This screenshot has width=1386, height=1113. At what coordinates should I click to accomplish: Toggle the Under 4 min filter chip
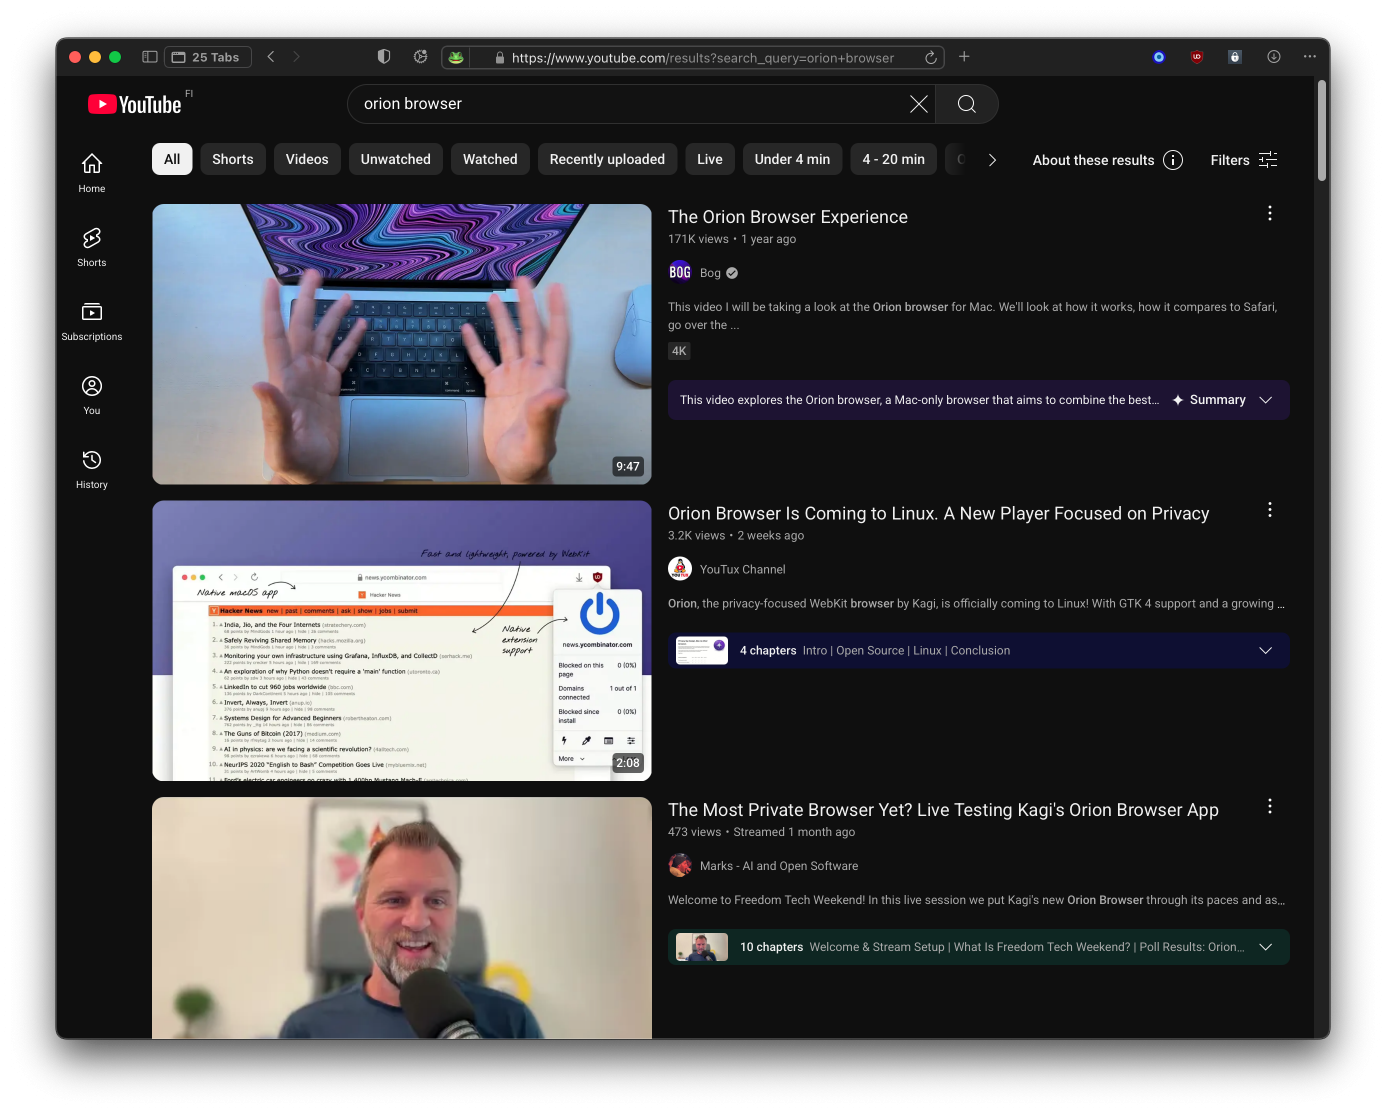click(x=791, y=159)
